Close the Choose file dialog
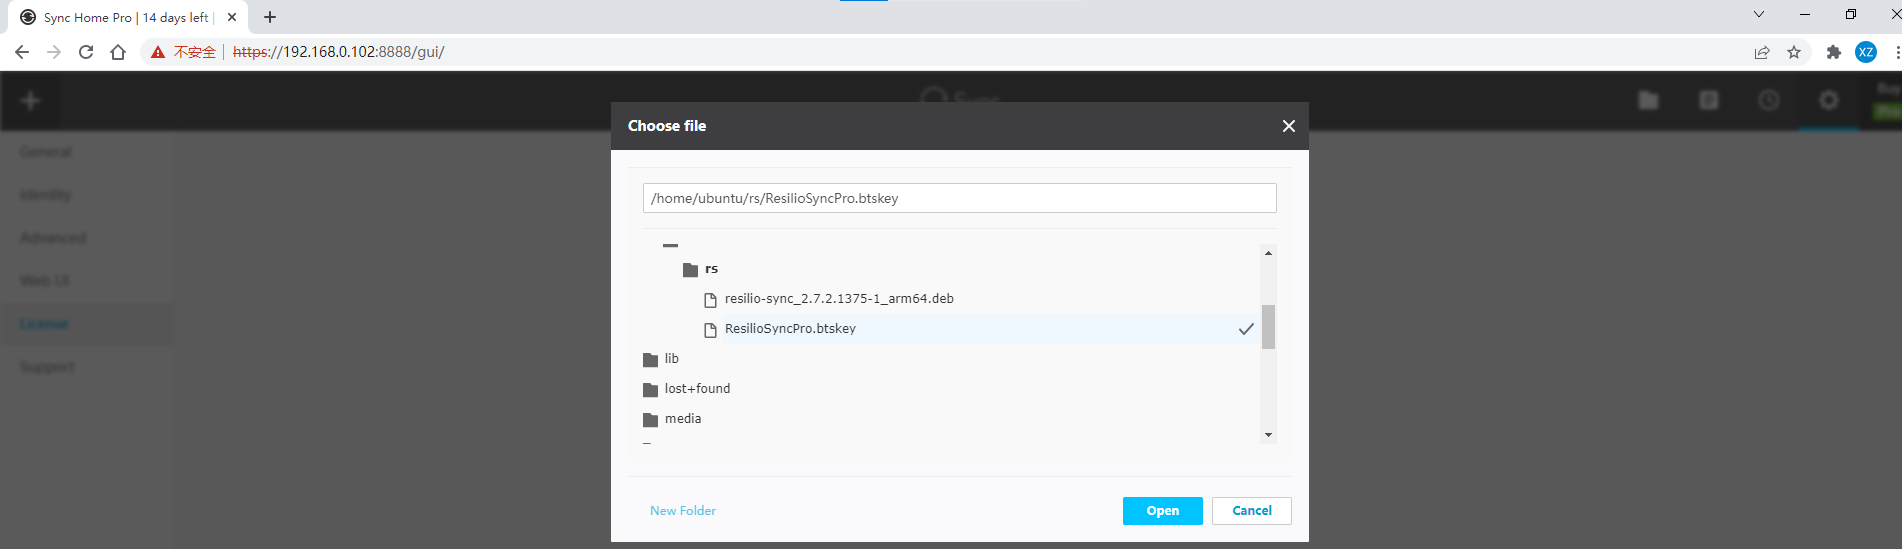The image size is (1902, 549). (1288, 126)
